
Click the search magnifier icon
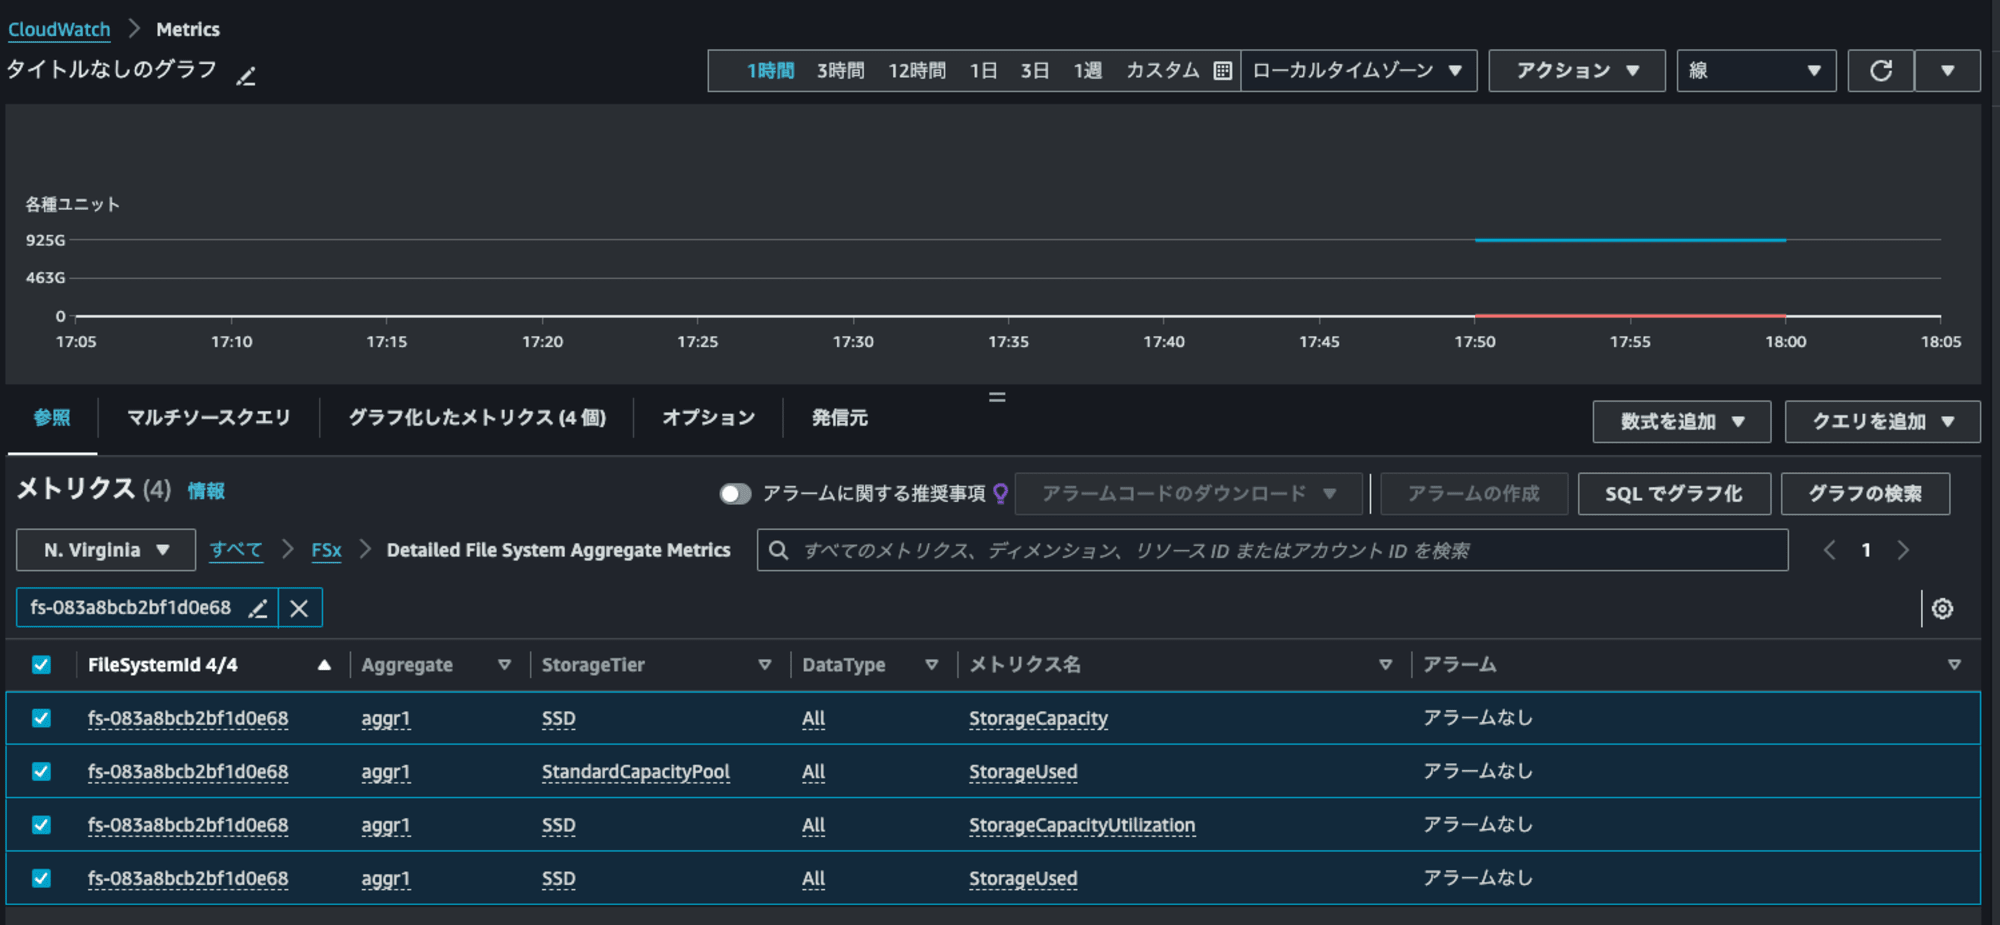pyautogui.click(x=778, y=551)
